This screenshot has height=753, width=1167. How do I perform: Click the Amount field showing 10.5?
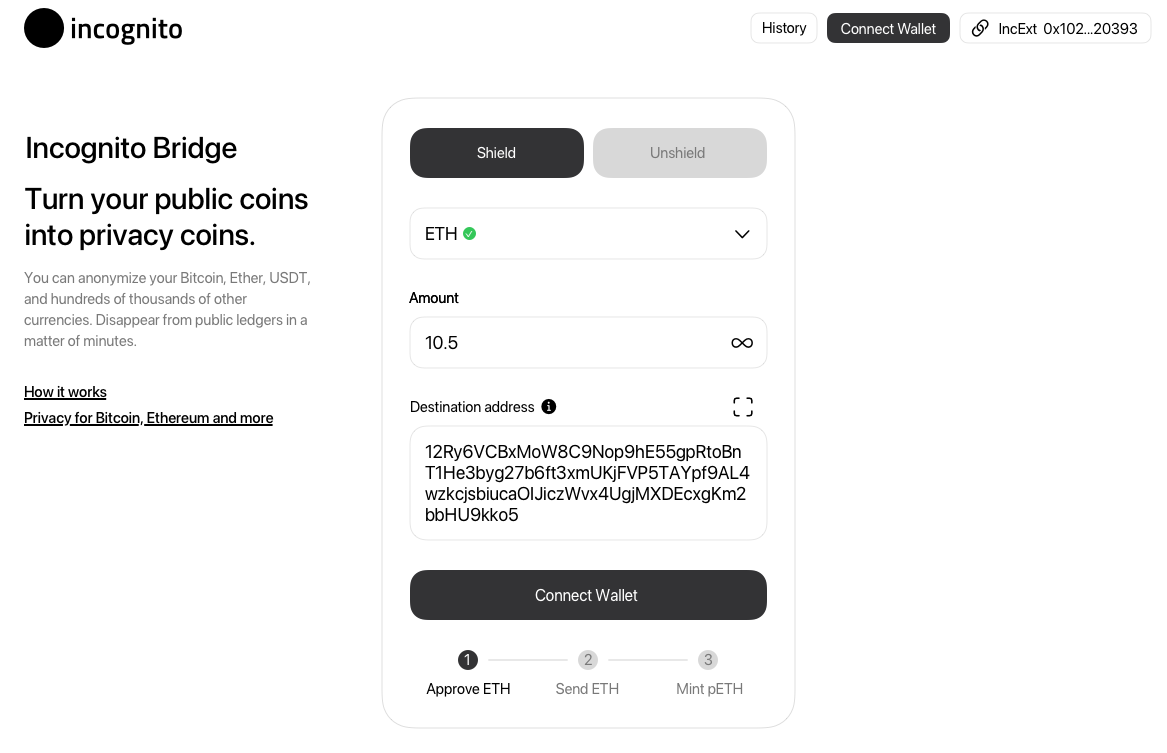pos(588,343)
